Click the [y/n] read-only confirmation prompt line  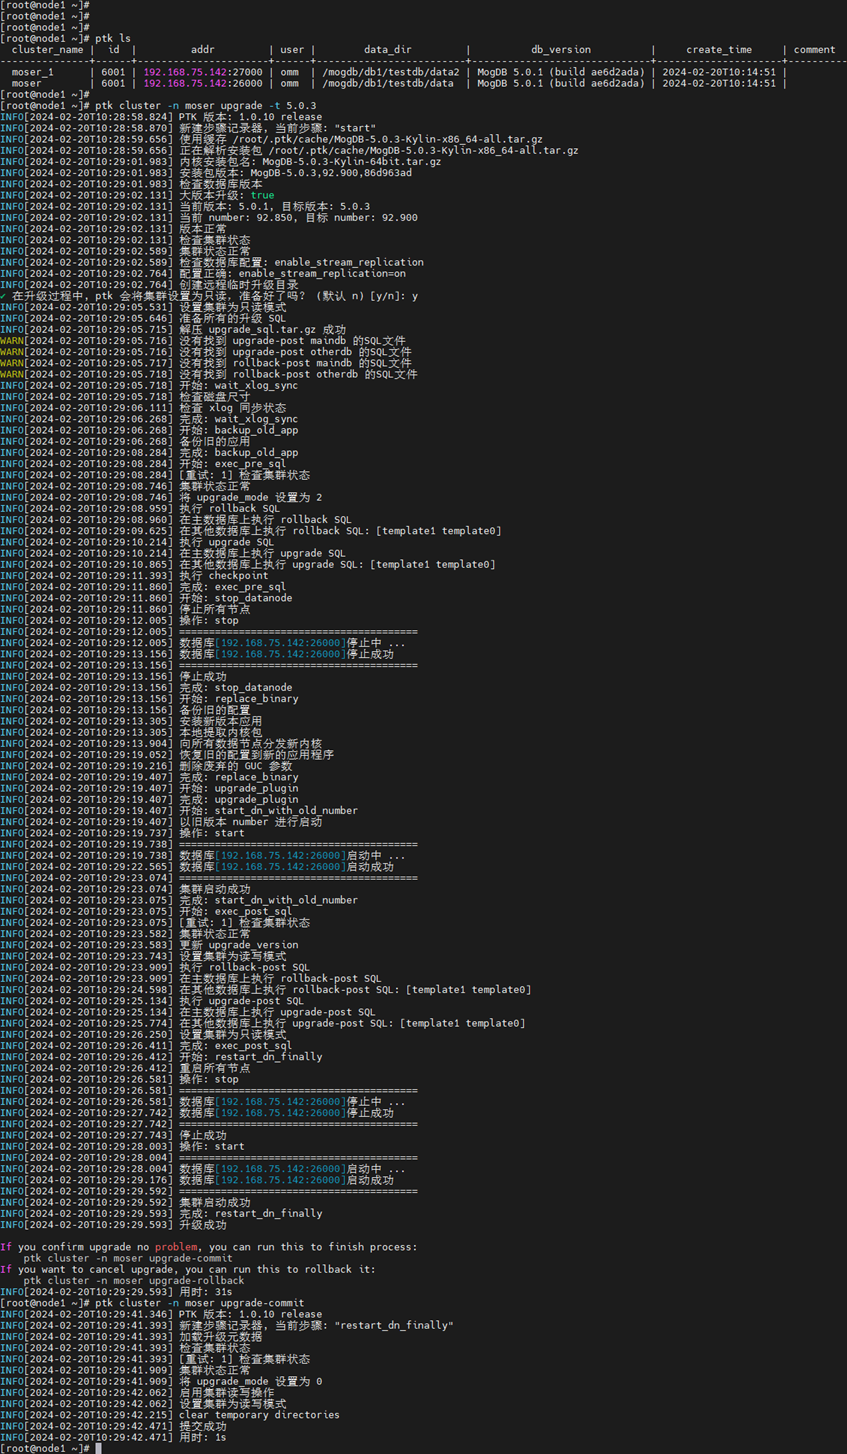coord(210,296)
